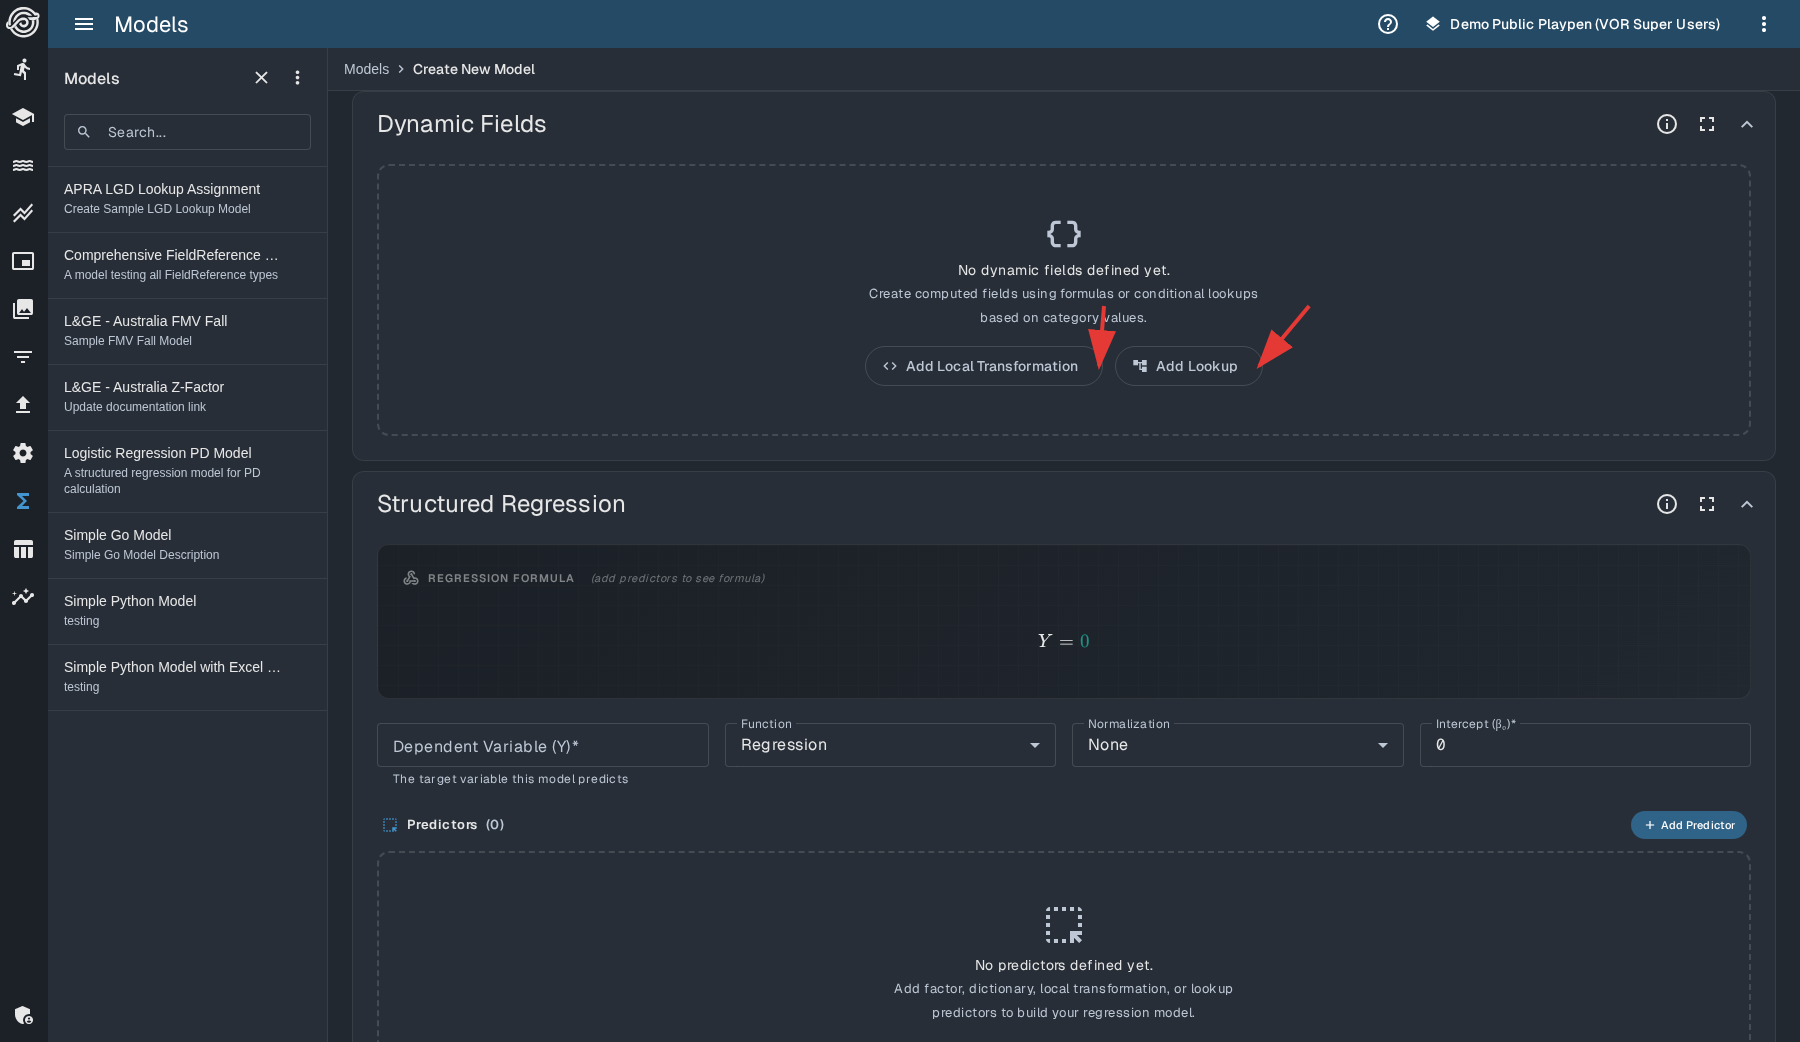Open Models panel three-dot options menu

[297, 78]
